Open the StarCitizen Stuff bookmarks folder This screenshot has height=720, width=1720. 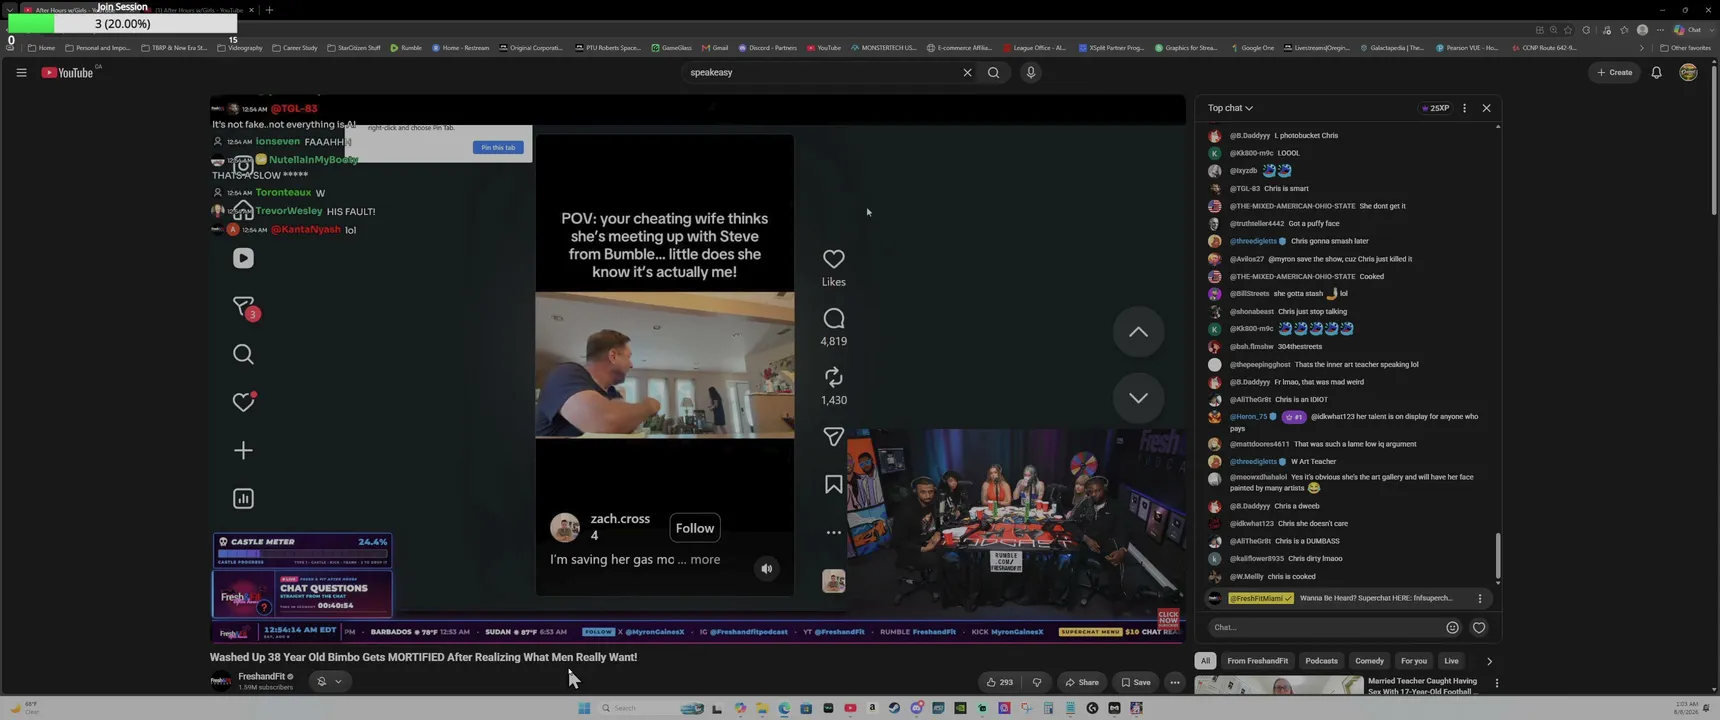pyautogui.click(x=354, y=48)
